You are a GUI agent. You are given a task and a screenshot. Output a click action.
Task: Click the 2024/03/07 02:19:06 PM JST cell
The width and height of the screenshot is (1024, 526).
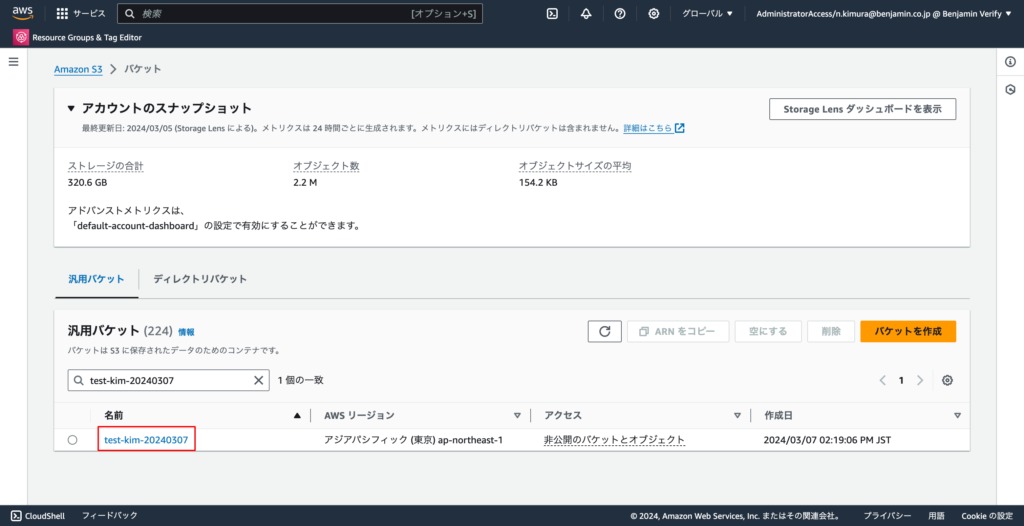click(827, 440)
